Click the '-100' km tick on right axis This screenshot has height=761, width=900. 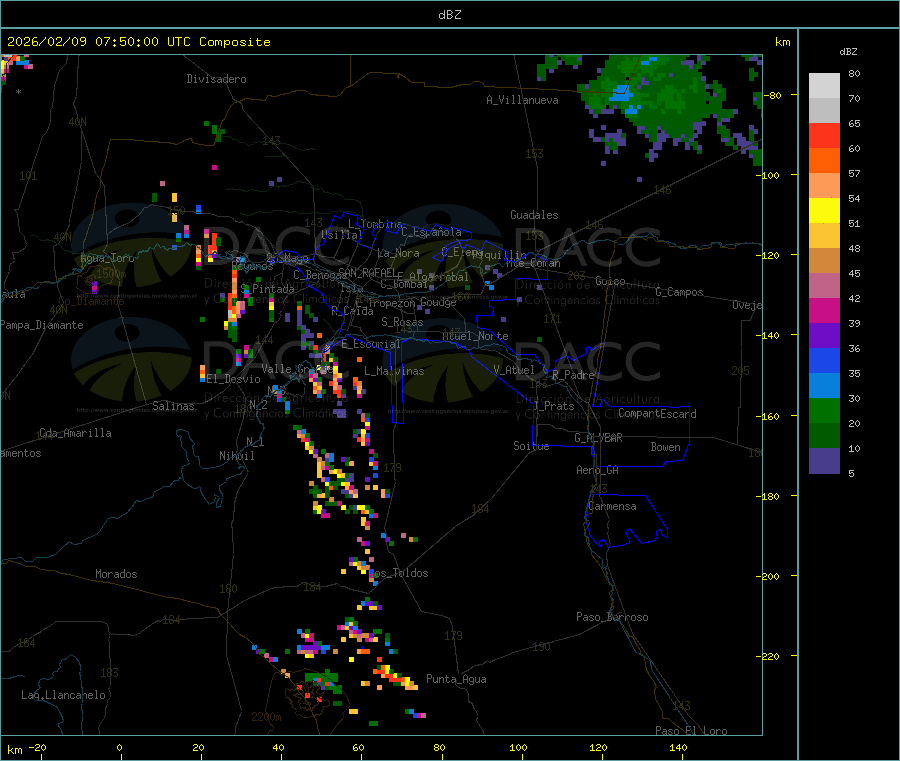point(768,175)
